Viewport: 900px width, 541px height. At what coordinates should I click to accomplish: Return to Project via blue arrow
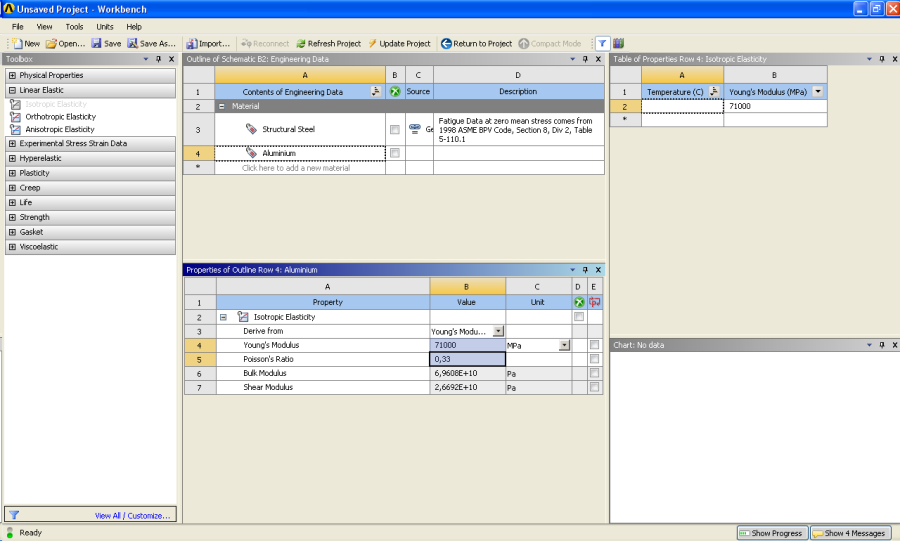point(476,44)
